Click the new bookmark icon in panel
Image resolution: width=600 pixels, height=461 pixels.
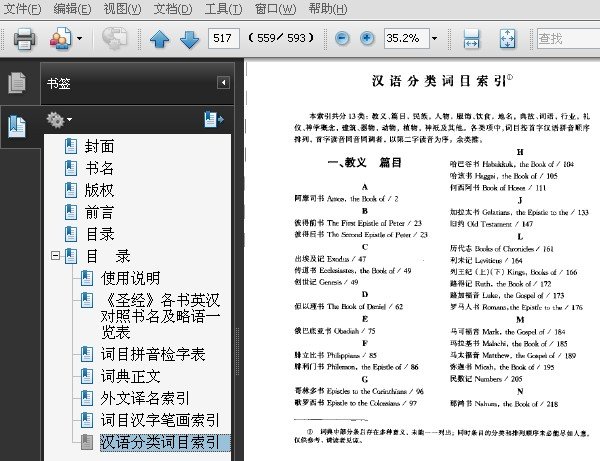(214, 119)
